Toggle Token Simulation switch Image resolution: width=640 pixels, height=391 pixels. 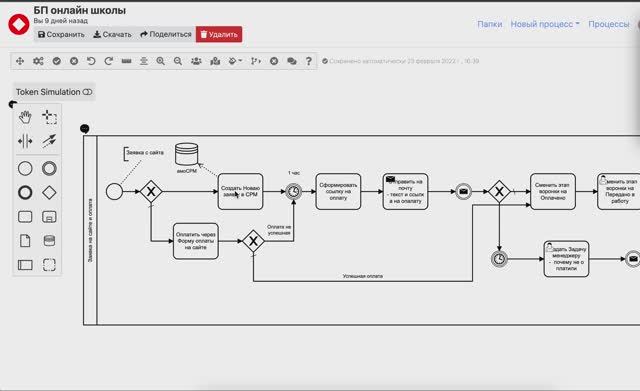pyautogui.click(x=87, y=92)
